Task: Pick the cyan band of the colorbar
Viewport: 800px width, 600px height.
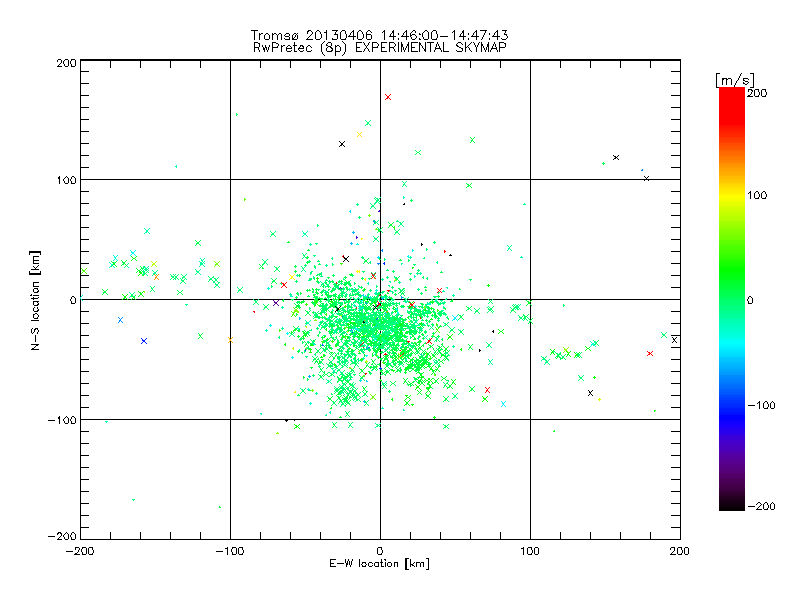Action: point(732,344)
